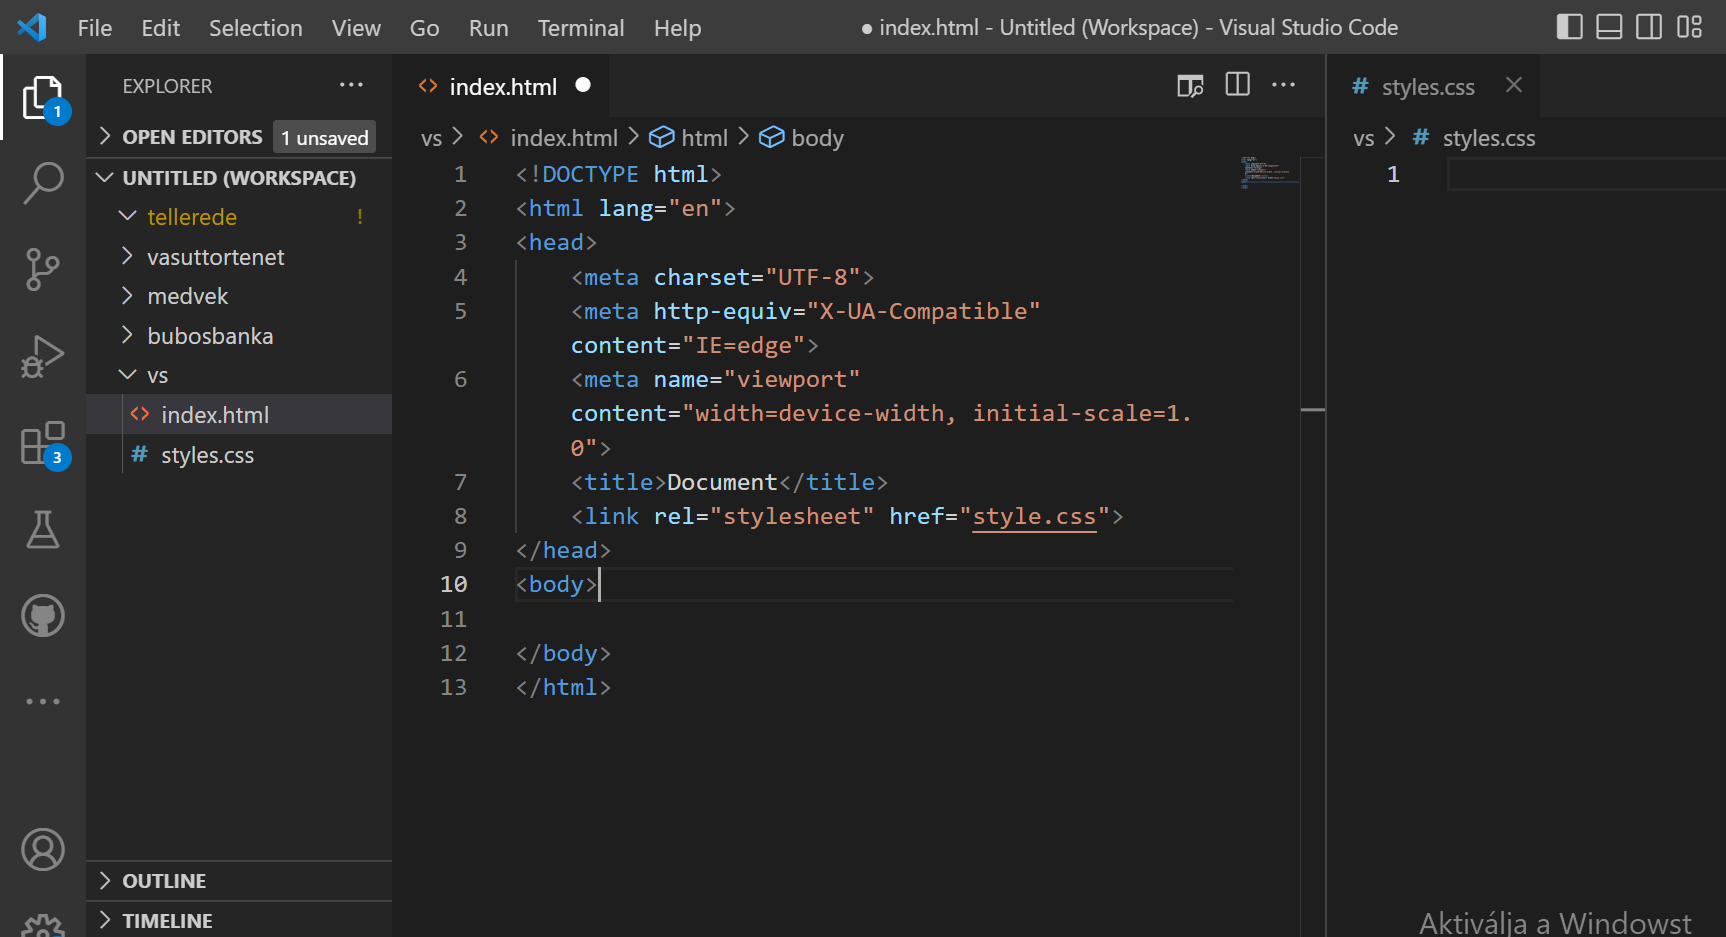Open the File menu

95,28
